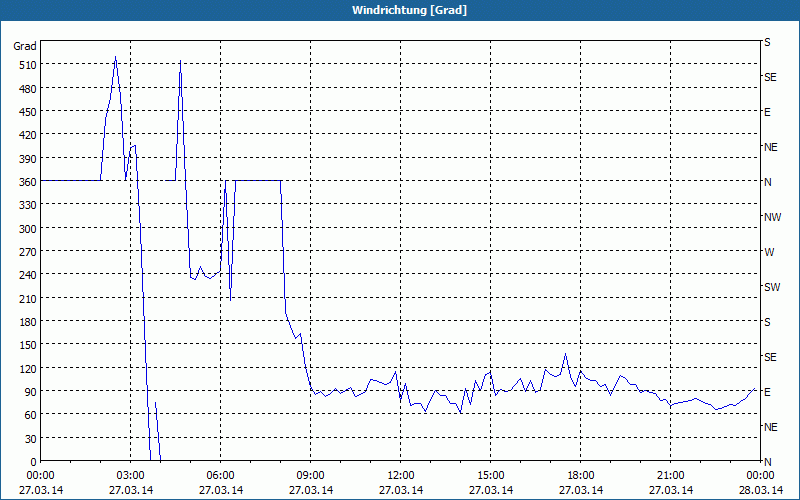Click the 360 y-axis value
Image resolution: width=800 pixels, height=500 pixels.
[27, 182]
